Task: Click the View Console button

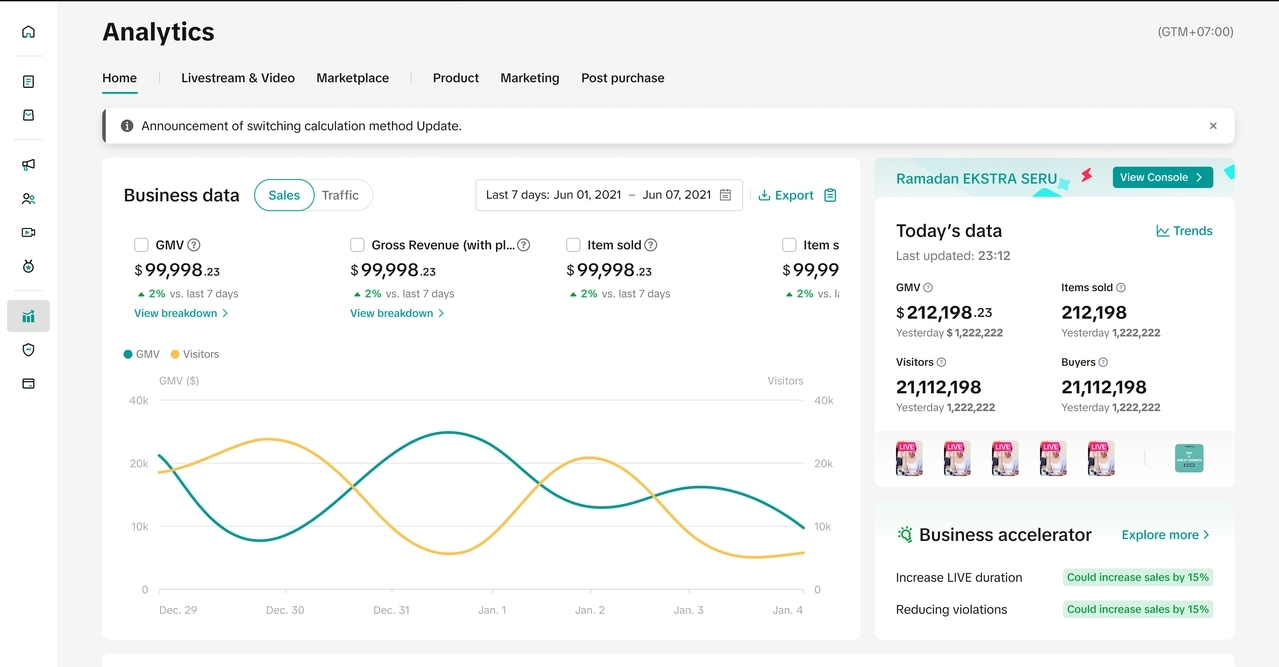Action: [1162, 177]
